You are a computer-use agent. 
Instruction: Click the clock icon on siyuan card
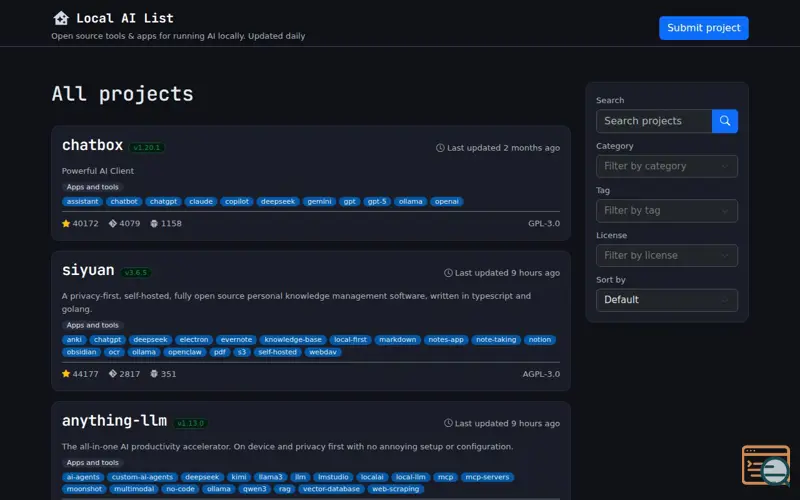click(x=448, y=273)
